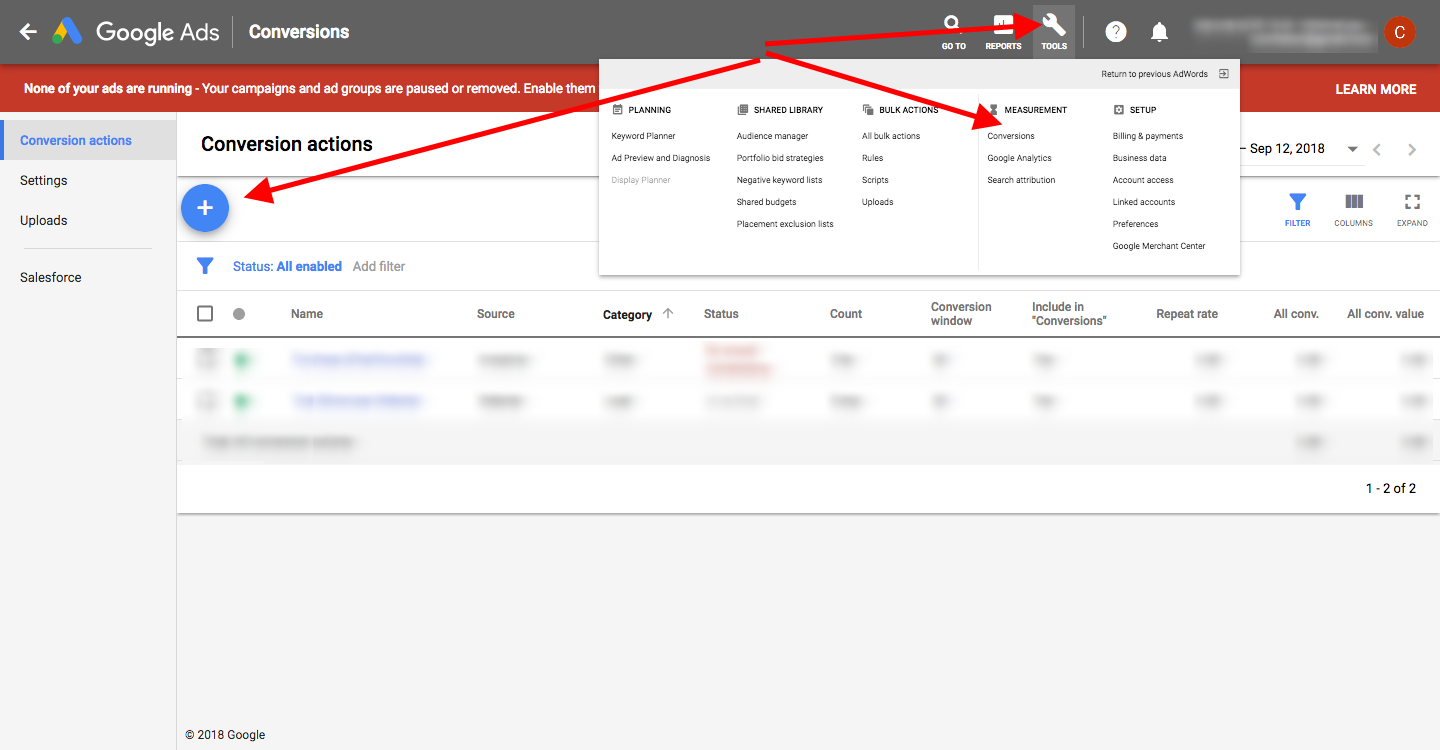
Task: Check the second conversion action row
Action: (x=205, y=401)
